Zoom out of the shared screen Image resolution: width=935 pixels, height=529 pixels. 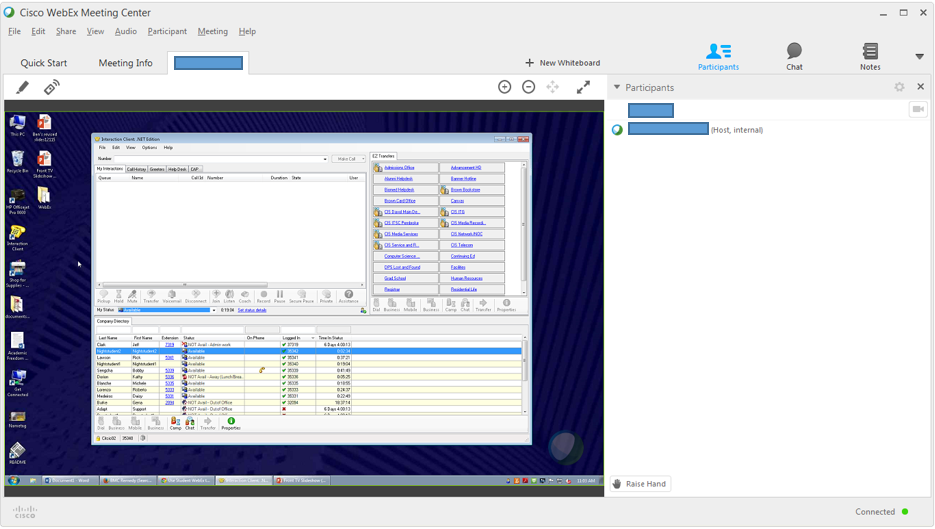click(528, 87)
